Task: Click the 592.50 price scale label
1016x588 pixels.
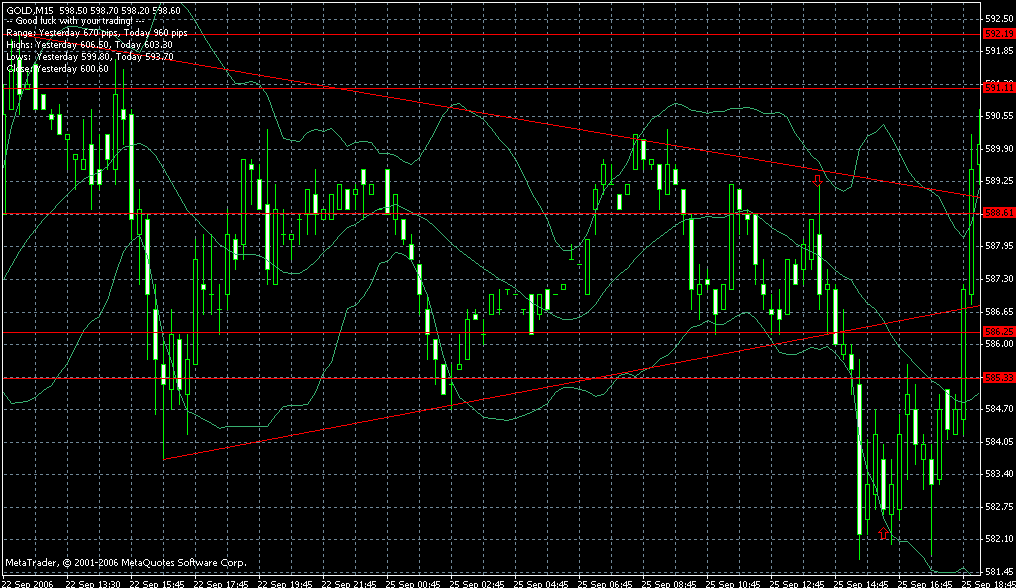Action: point(999,18)
